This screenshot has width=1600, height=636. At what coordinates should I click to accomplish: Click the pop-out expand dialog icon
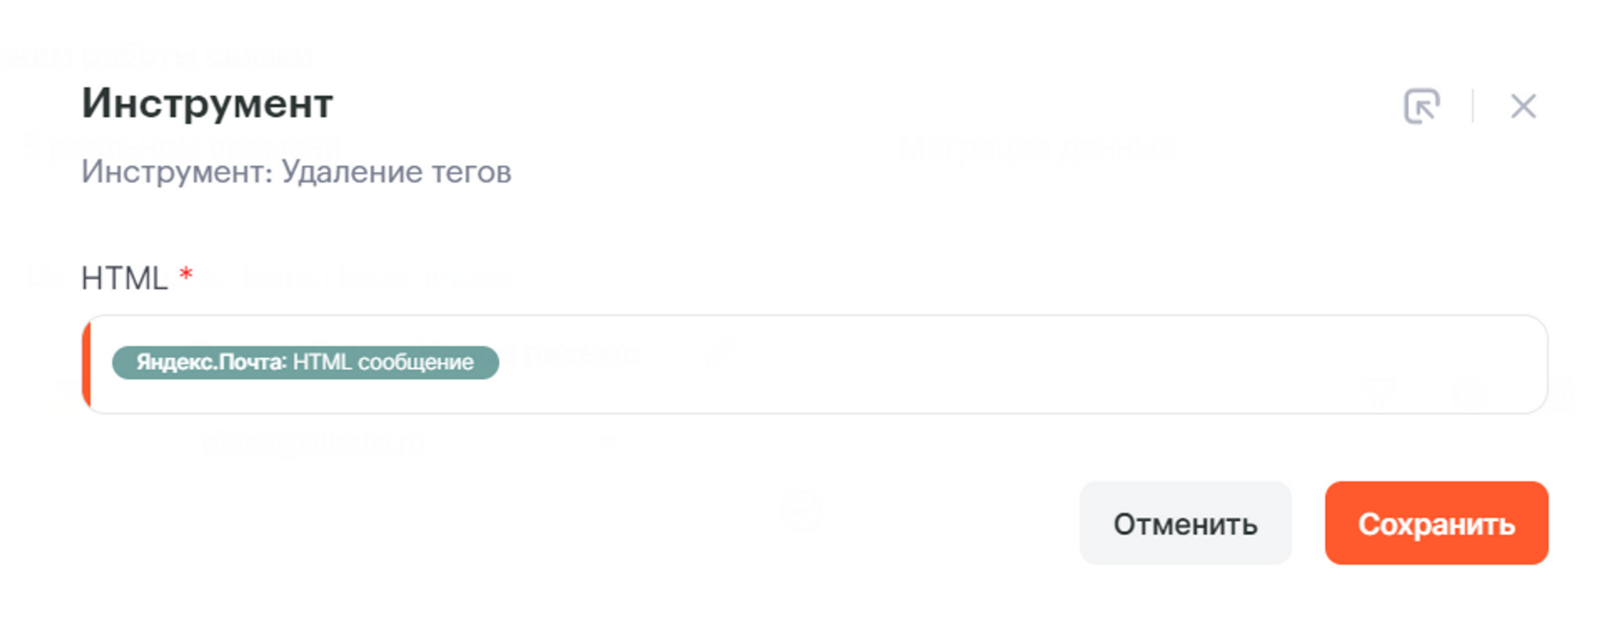1421,106
